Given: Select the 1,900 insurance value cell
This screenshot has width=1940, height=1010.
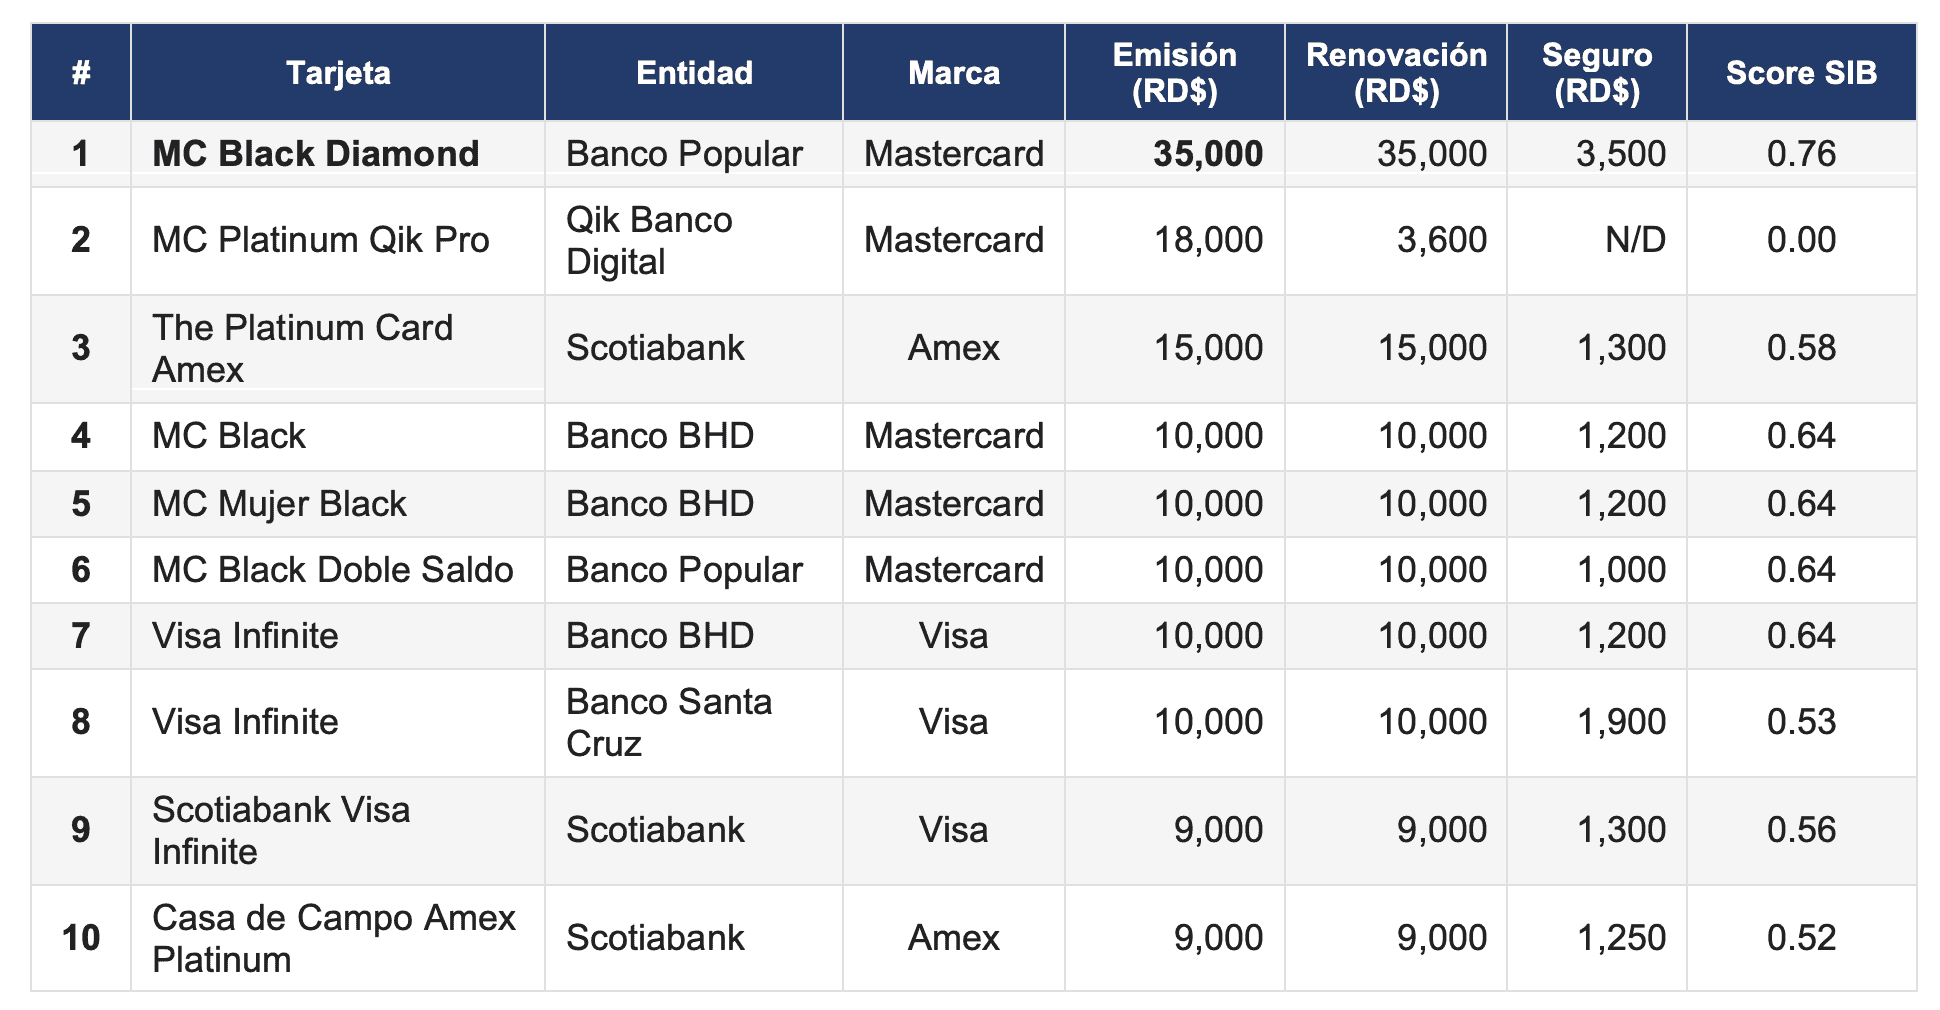Looking at the screenshot, I should click(x=1621, y=722).
